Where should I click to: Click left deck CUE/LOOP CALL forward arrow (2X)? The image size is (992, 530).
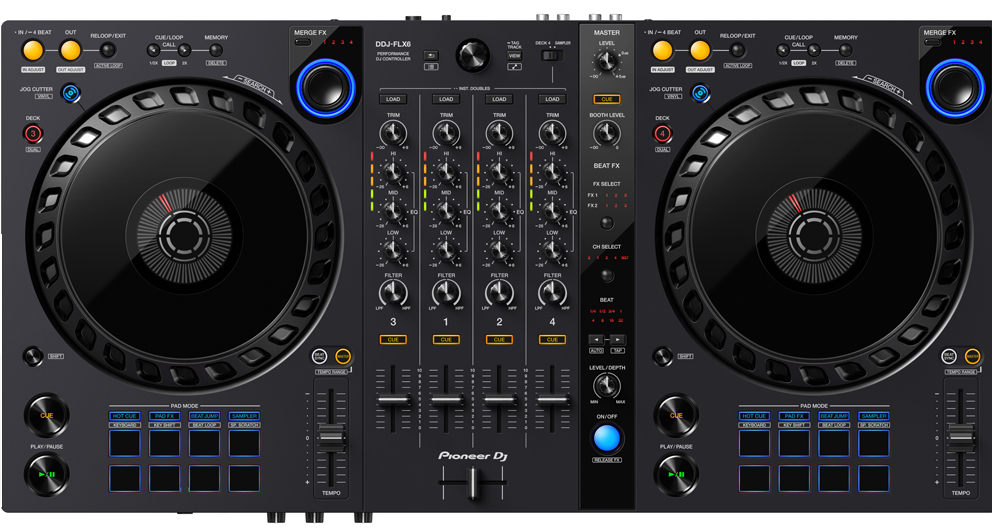click(184, 51)
